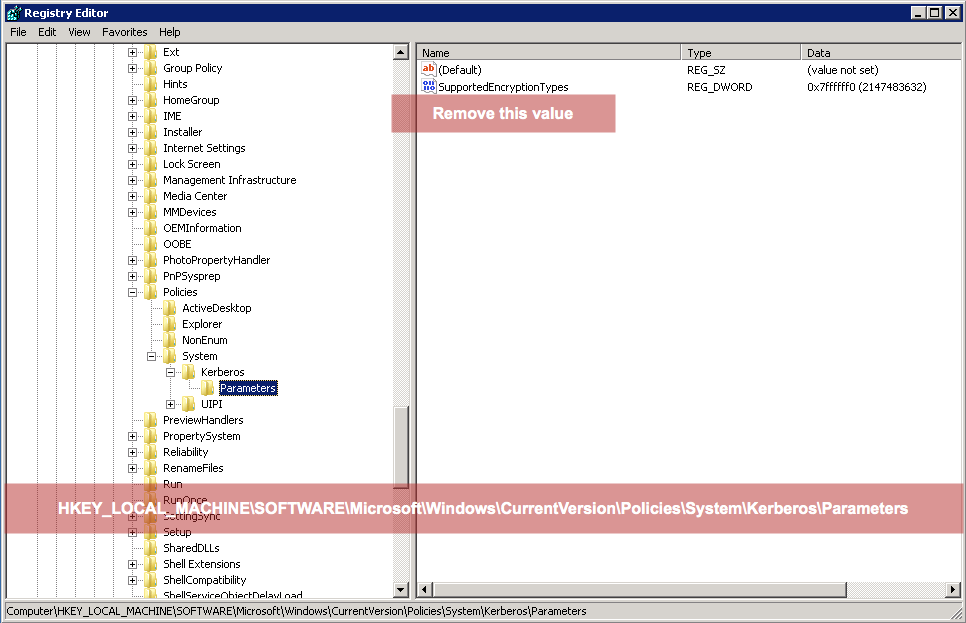
Task: Click the Kerberos folder icon
Action: pyautogui.click(x=189, y=373)
